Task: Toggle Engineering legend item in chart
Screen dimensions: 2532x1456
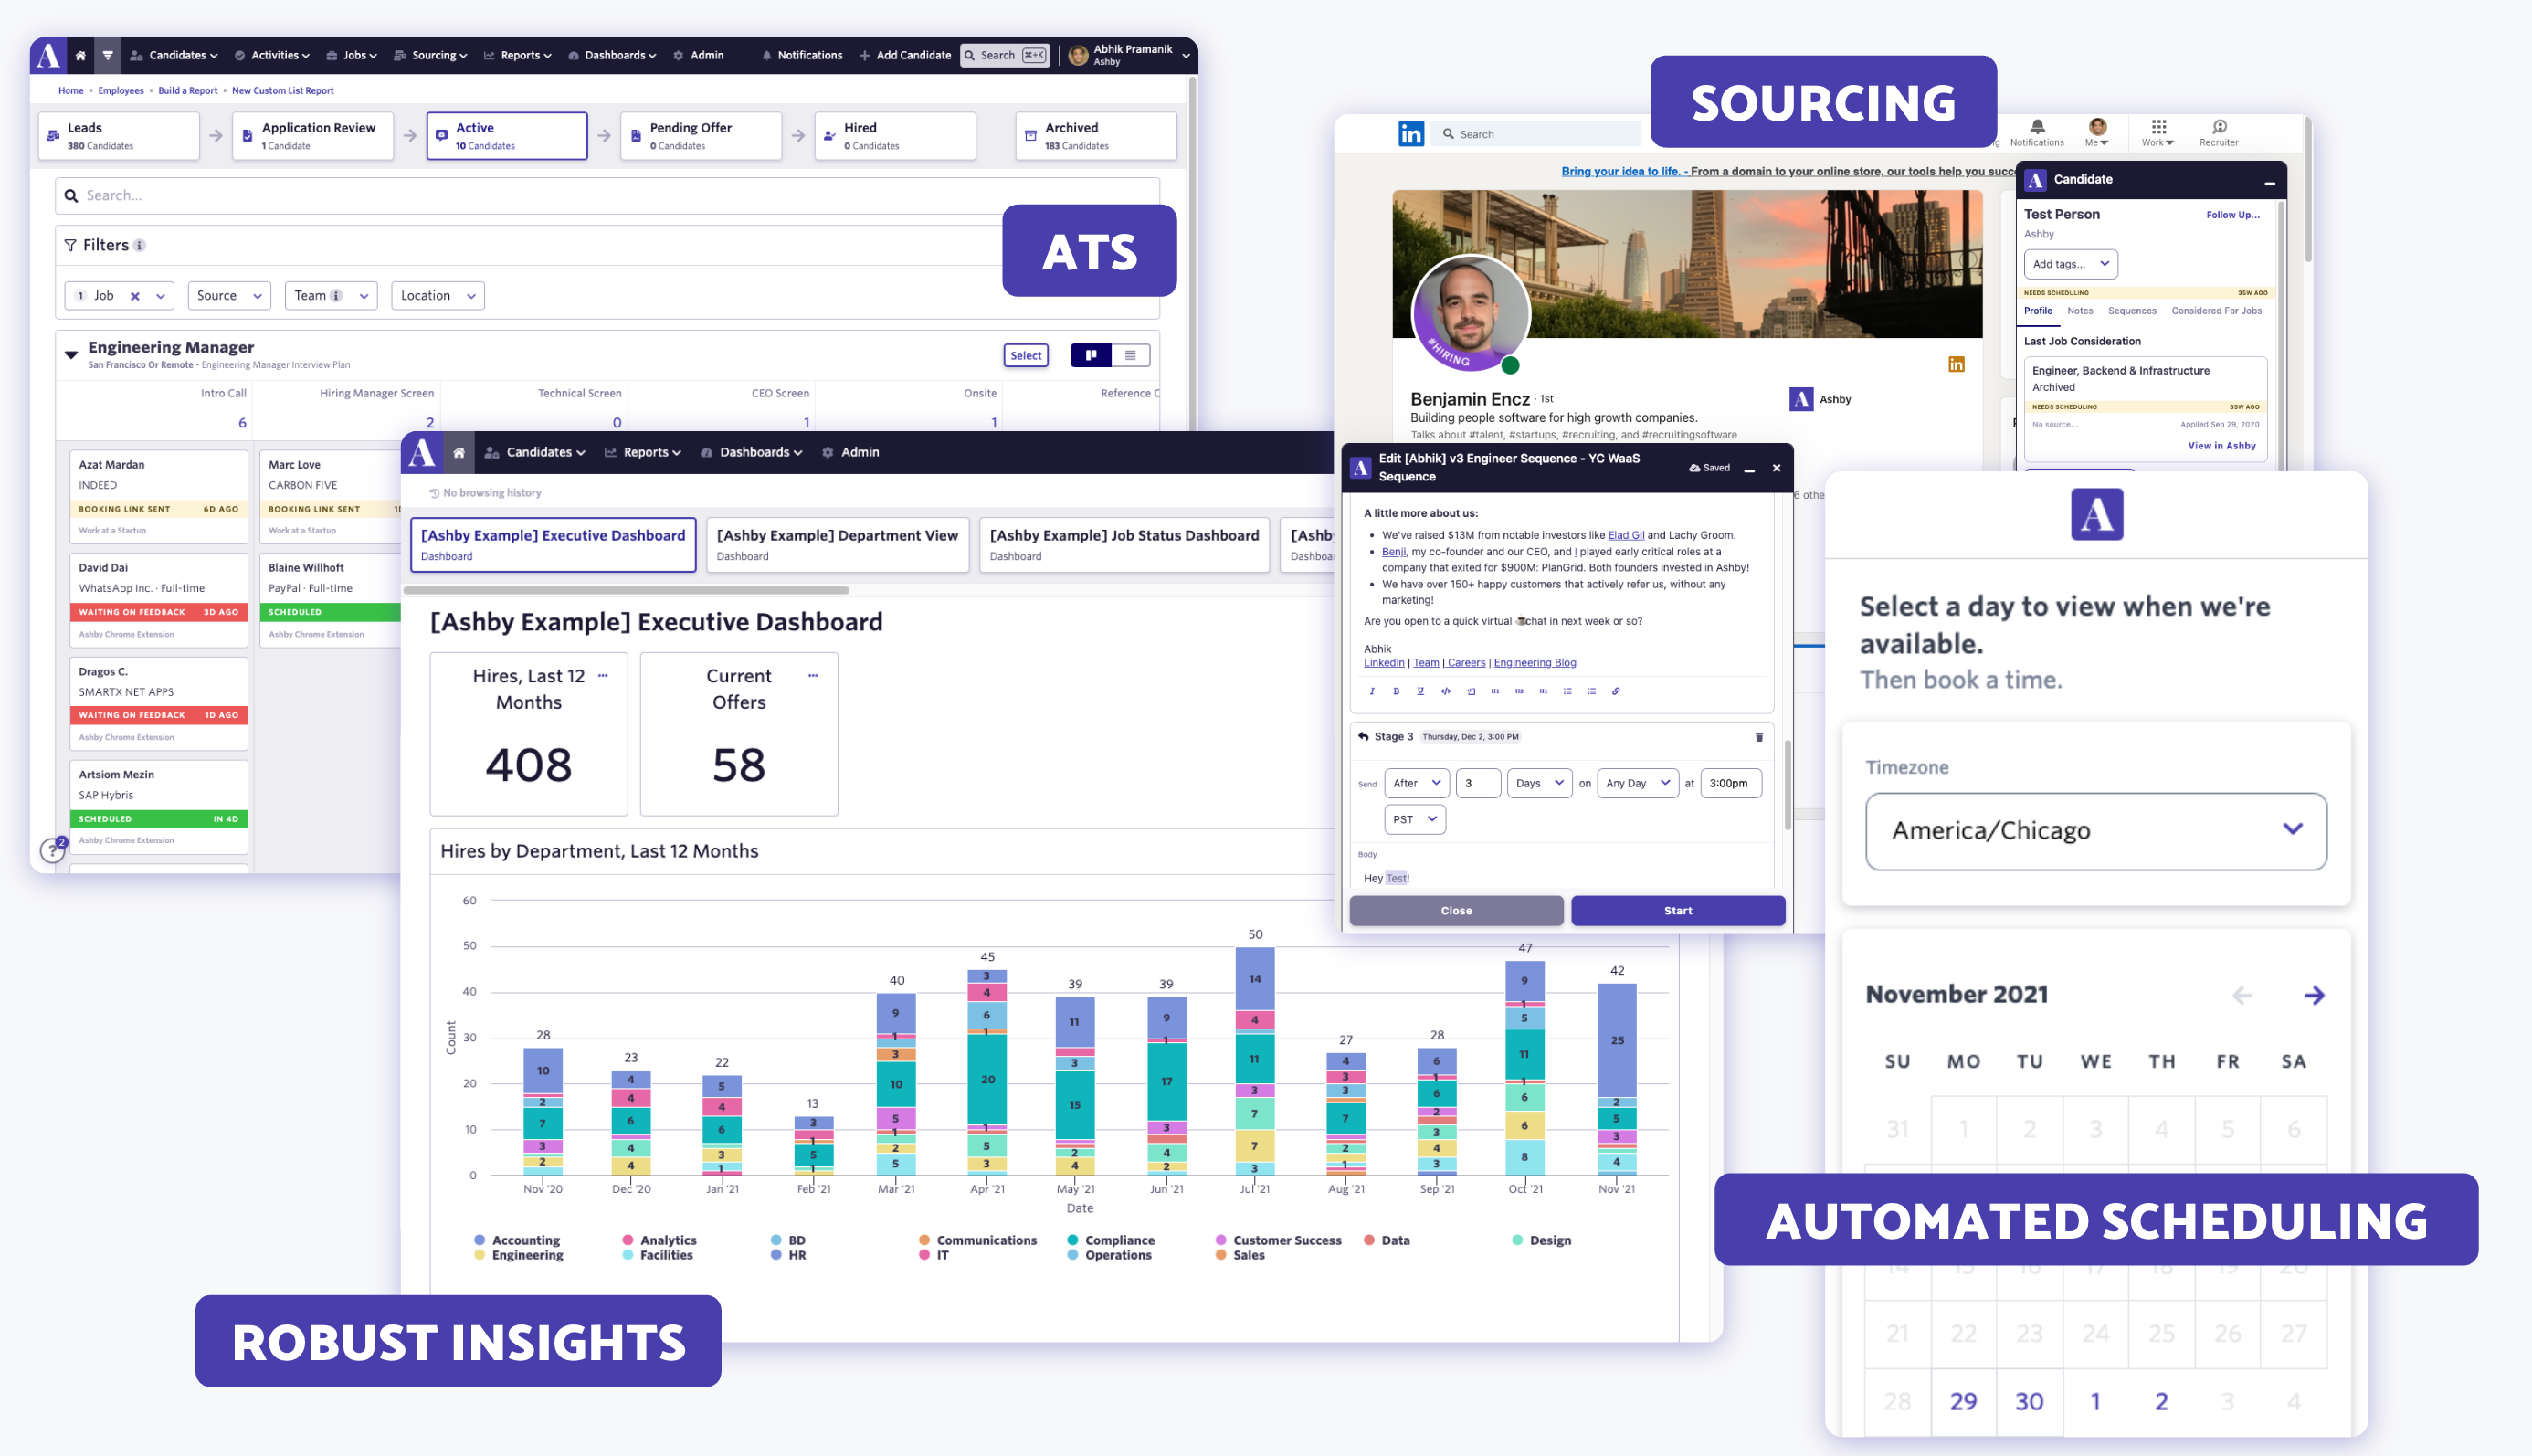Action: 520,1255
